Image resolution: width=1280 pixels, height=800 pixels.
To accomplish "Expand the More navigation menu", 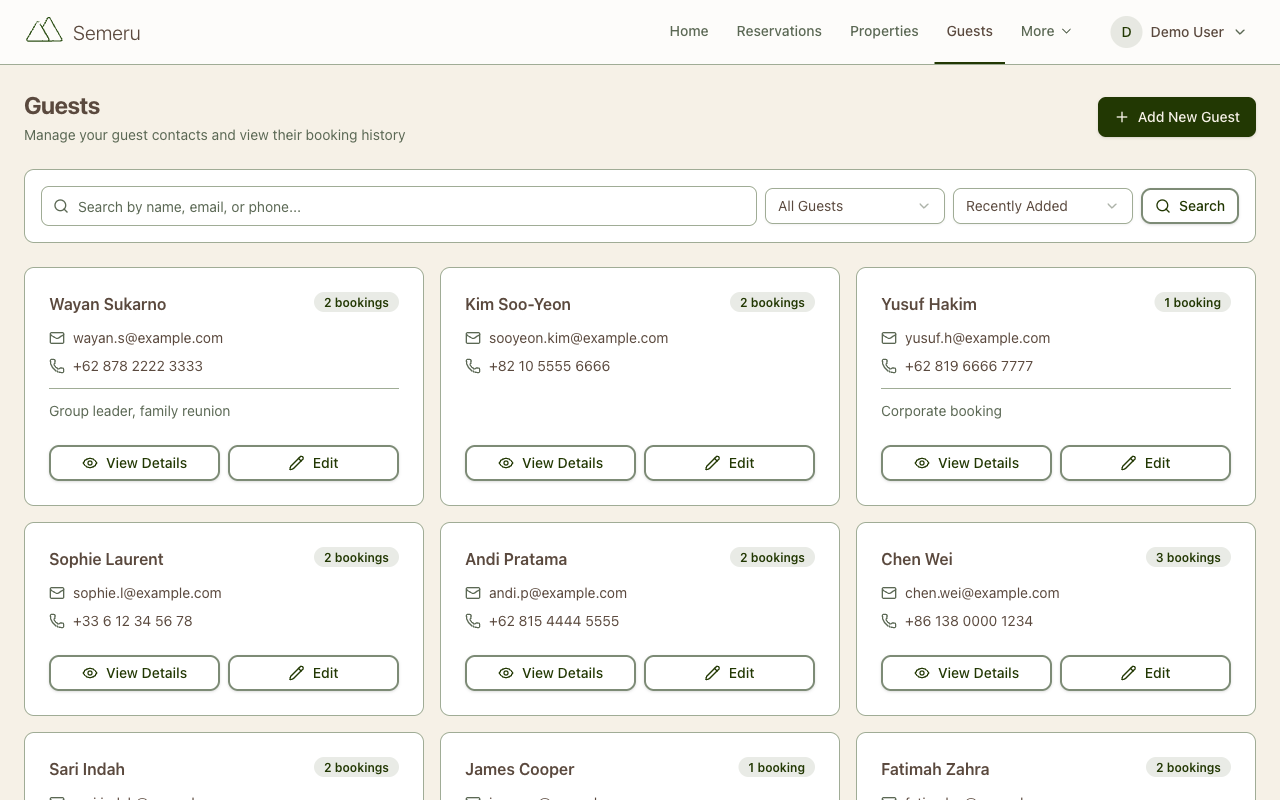I will (x=1046, y=31).
